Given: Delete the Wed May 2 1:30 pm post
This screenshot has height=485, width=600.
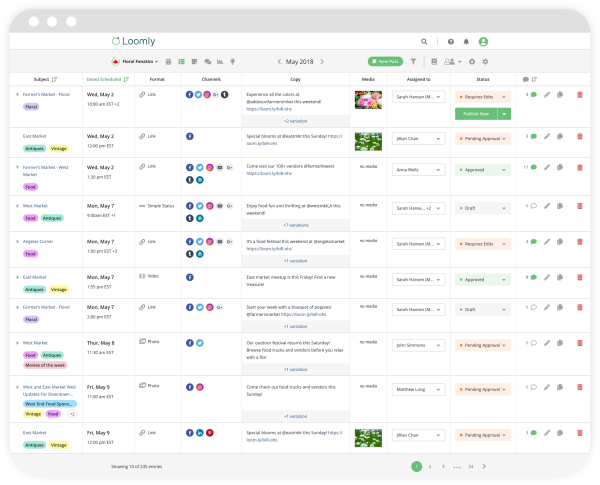Looking at the screenshot, I should 580,167.
